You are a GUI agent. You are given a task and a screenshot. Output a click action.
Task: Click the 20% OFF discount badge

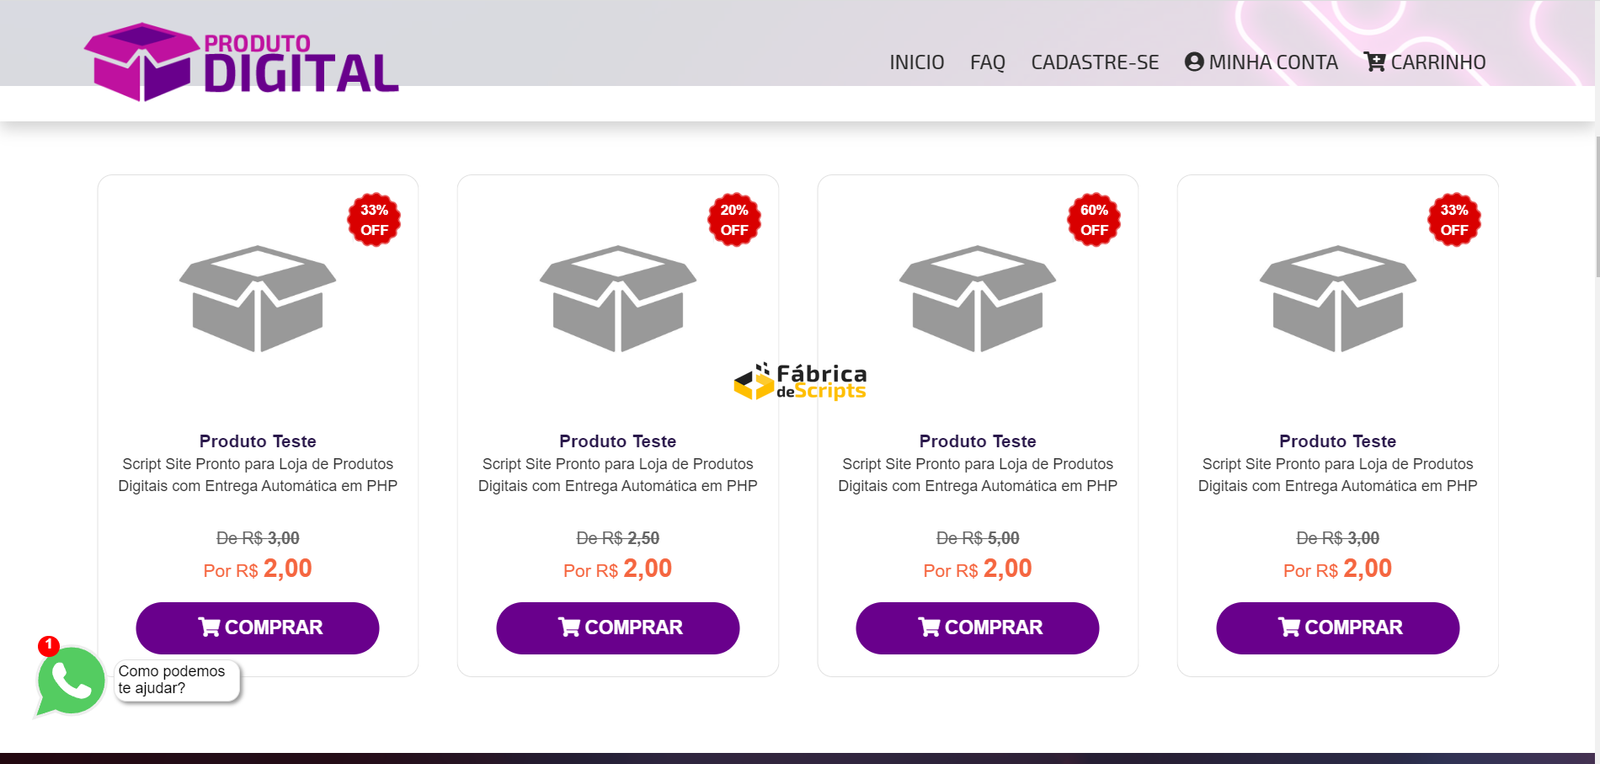point(734,220)
